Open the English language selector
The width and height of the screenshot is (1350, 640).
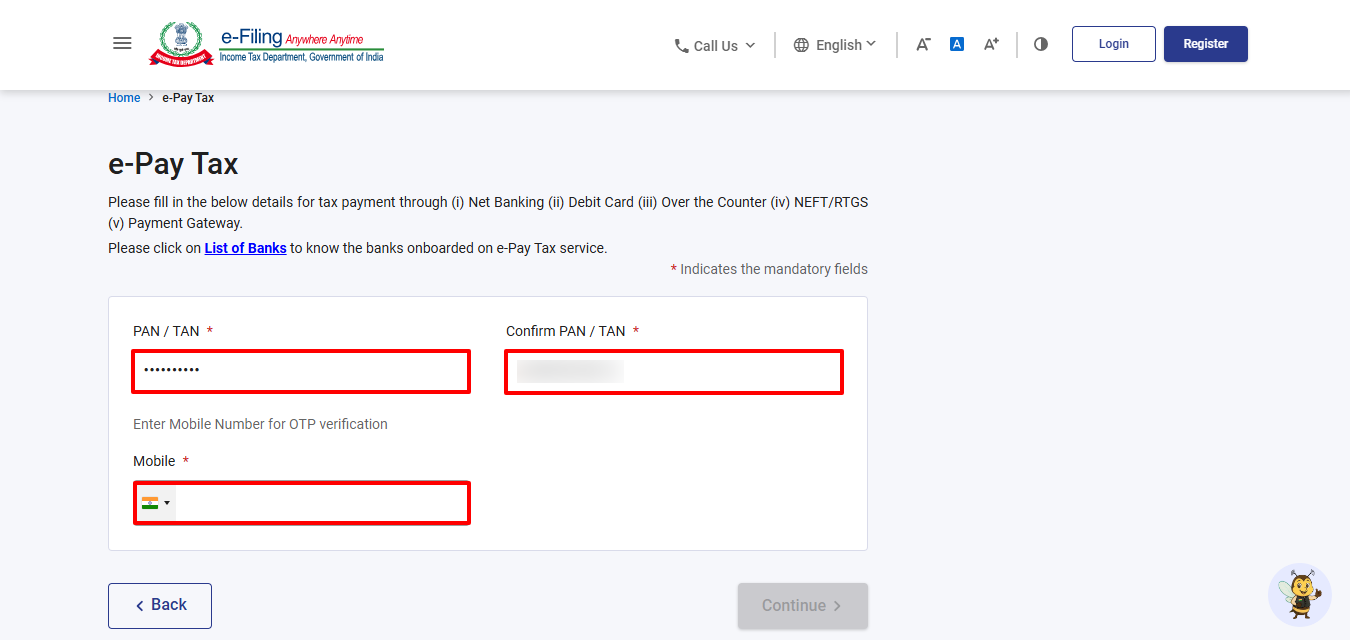tap(835, 45)
